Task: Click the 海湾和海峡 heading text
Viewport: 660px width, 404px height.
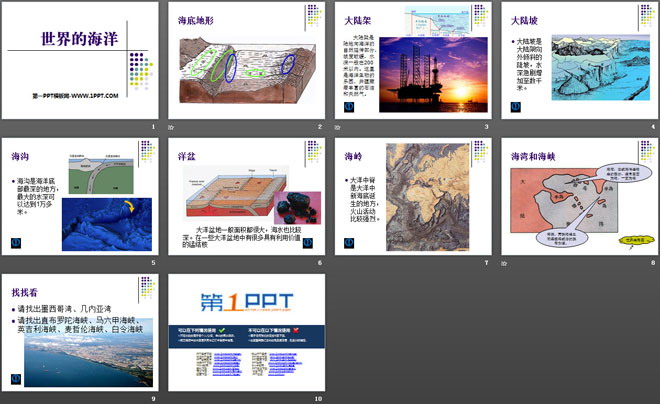Action: [533, 157]
